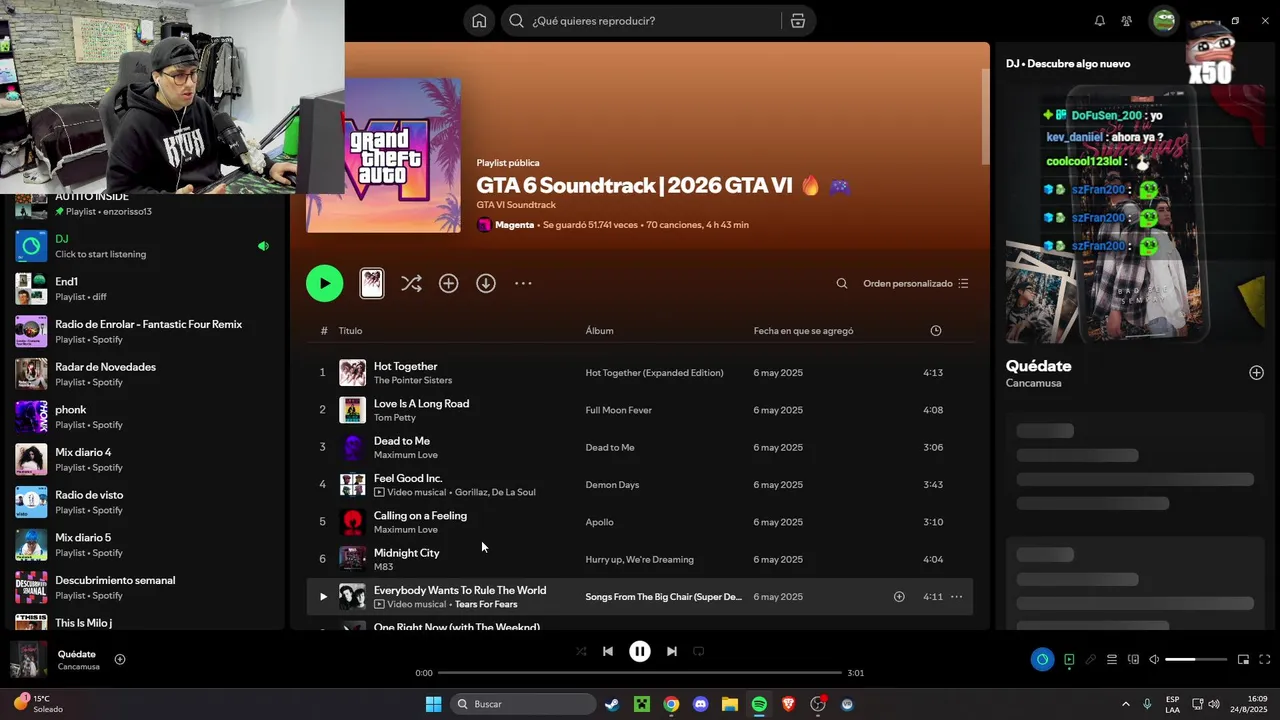This screenshot has width=1280, height=720.
Task: Open the Full Moon Fever album link
Action: (619, 410)
